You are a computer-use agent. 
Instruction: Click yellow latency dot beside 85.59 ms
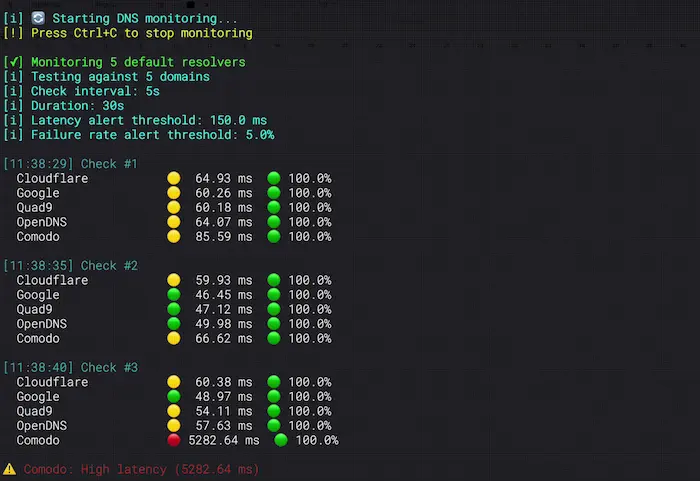pyautogui.click(x=174, y=236)
